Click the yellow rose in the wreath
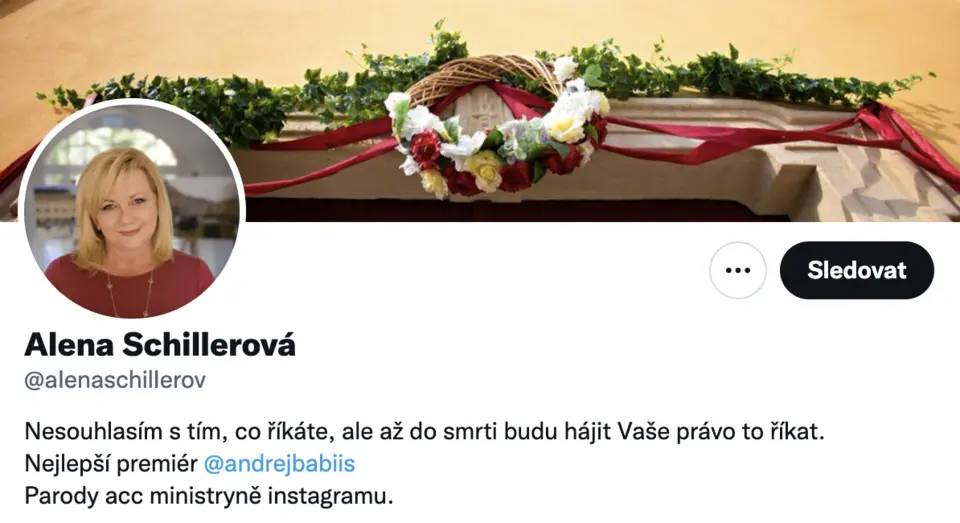Viewport: 960px width, 523px height. coord(485,170)
